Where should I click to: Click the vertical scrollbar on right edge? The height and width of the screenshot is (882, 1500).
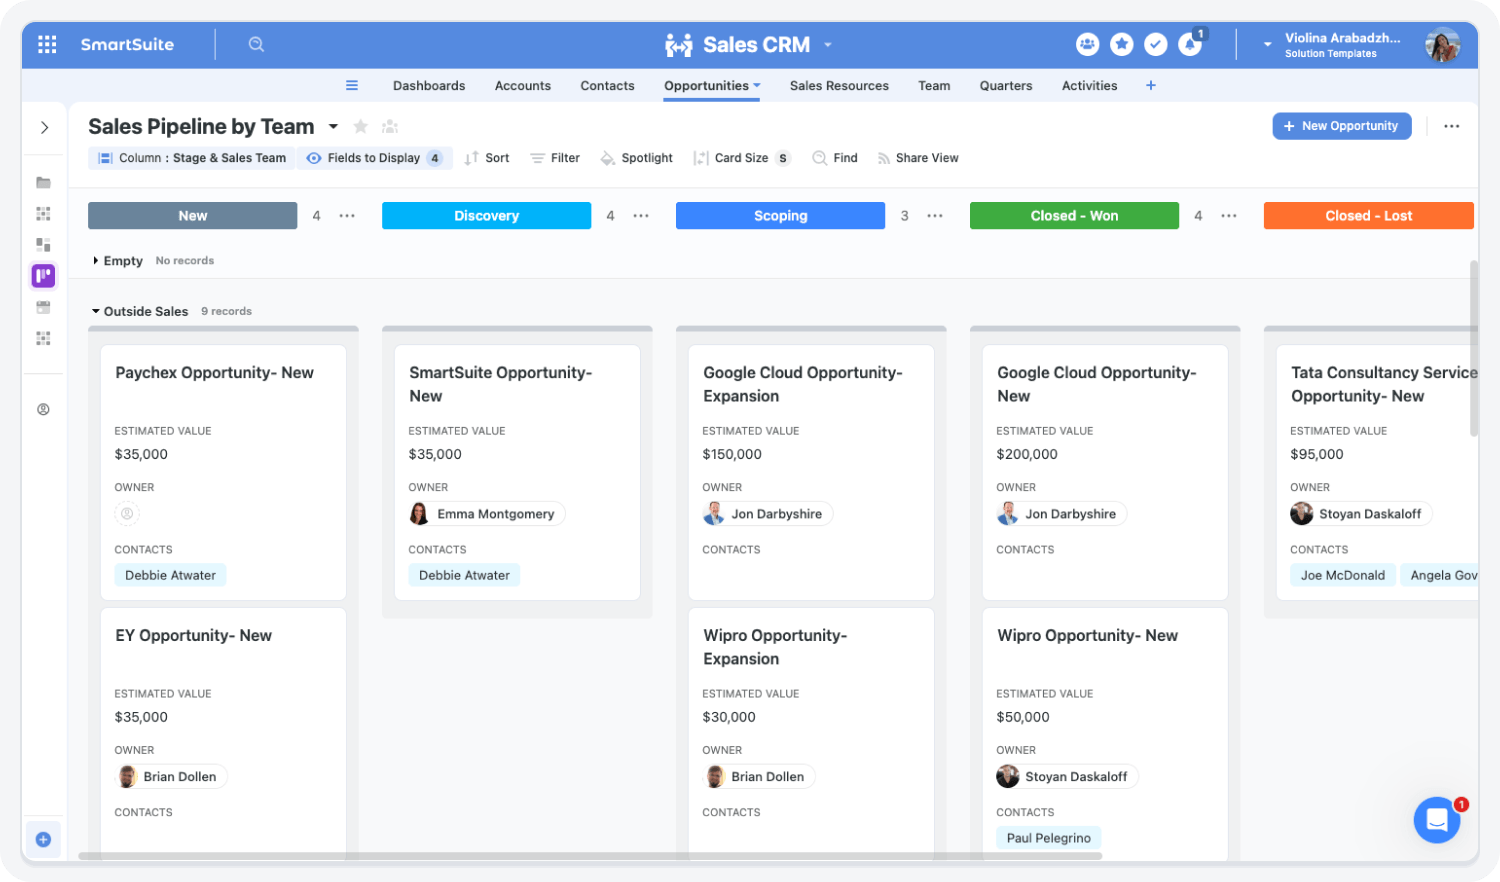[x=1473, y=348]
